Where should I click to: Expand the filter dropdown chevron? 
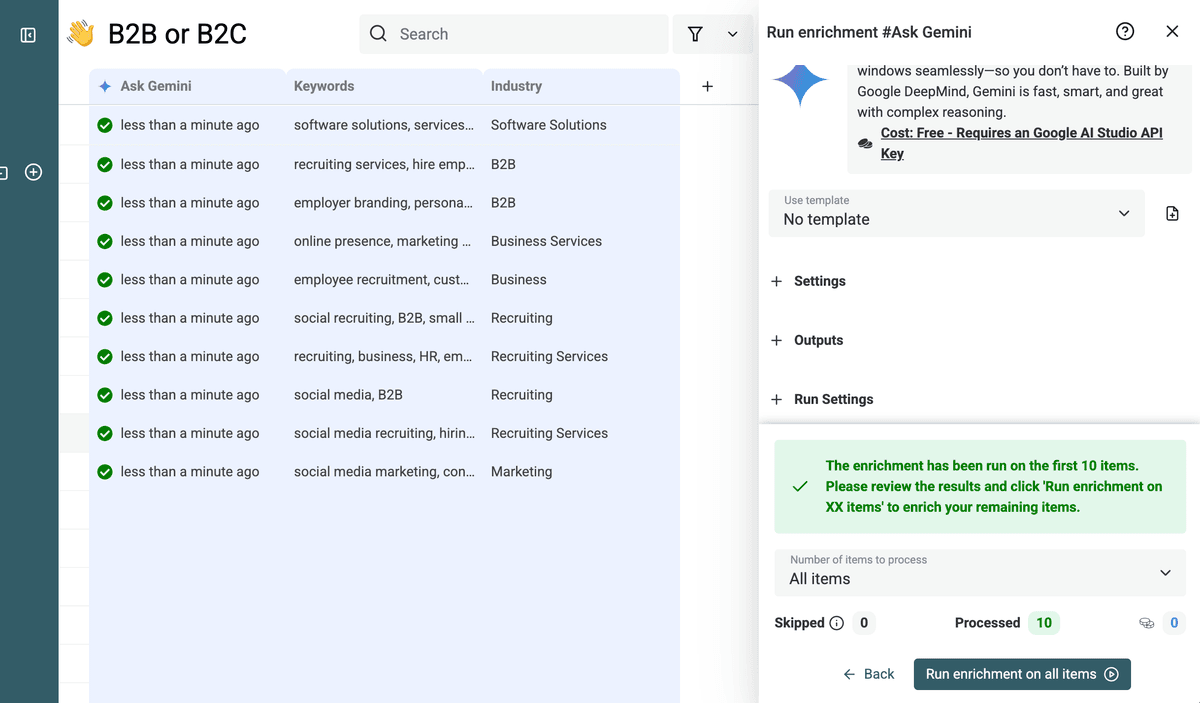(x=733, y=34)
